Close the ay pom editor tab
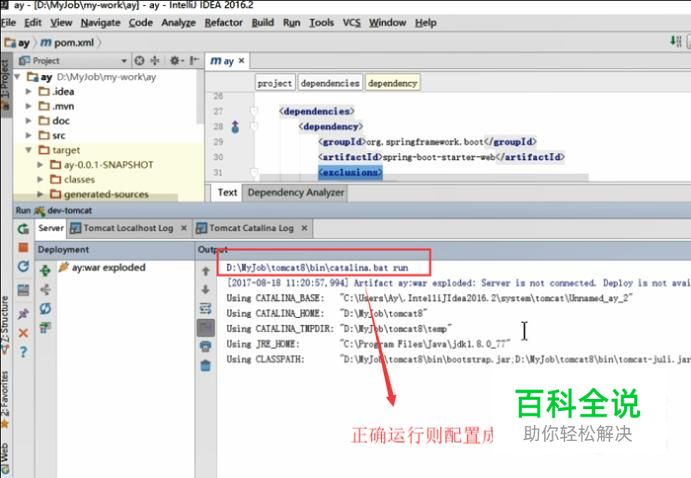691x478 pixels. tap(241, 61)
